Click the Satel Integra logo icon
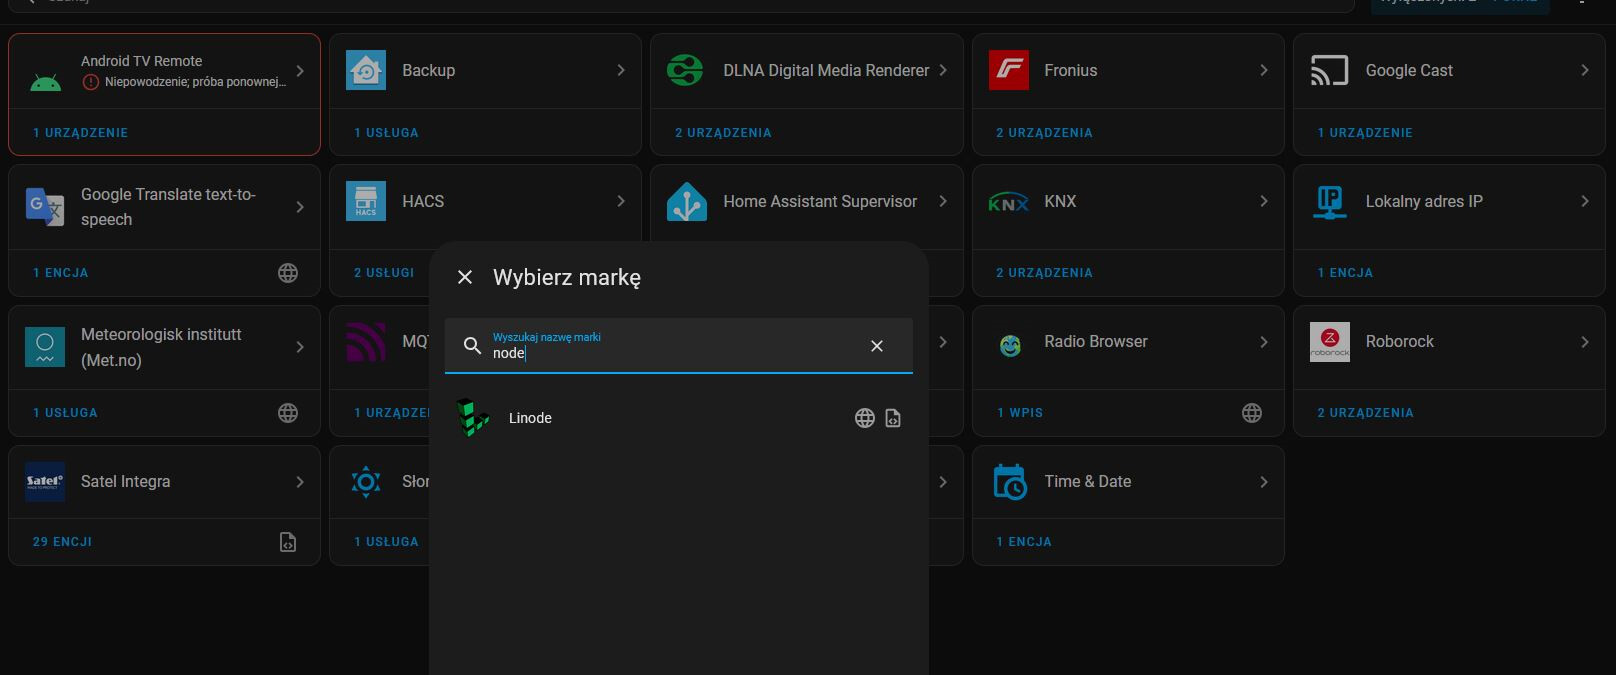Screen dimensions: 1616x675 [45, 482]
